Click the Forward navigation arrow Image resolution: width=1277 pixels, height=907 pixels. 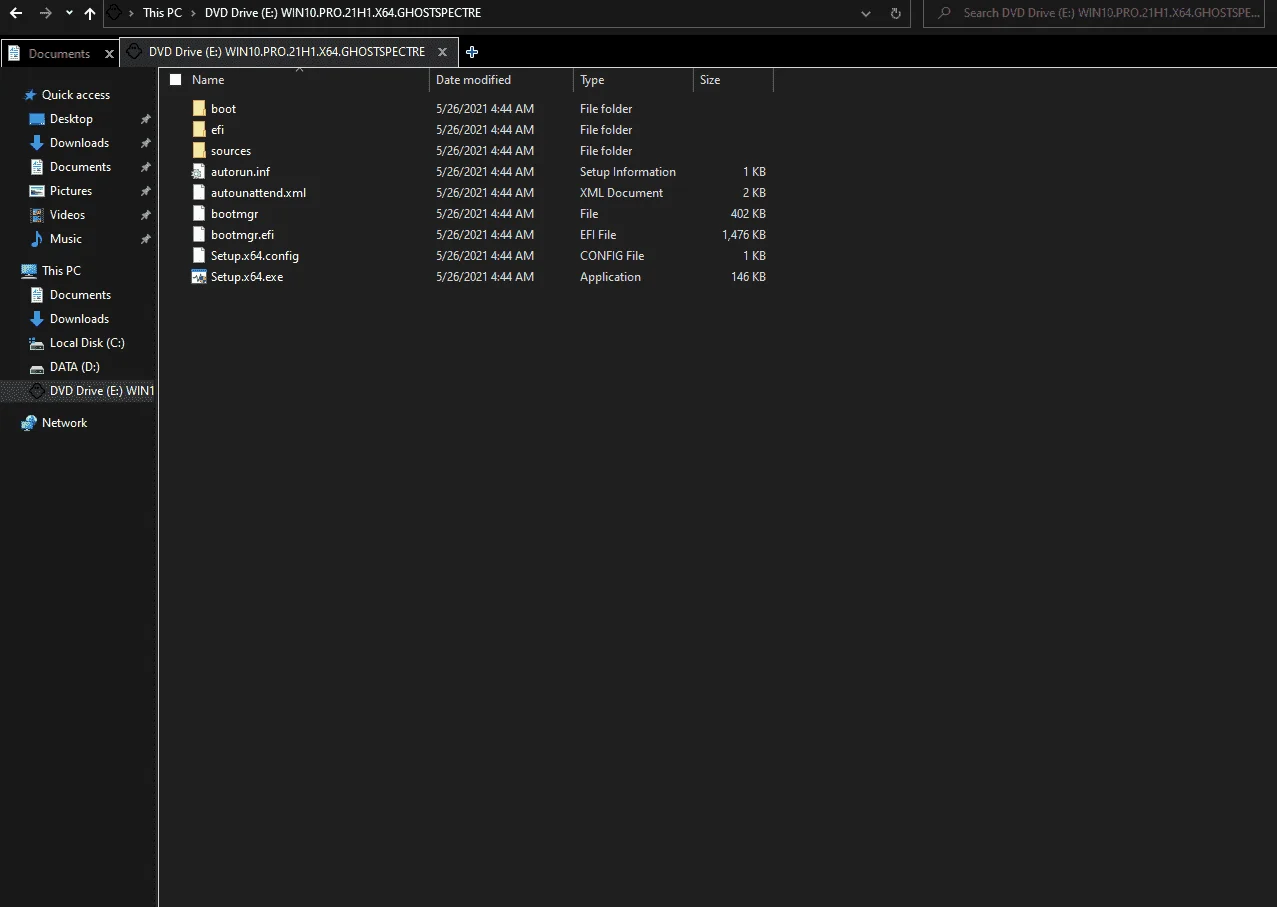pos(46,14)
